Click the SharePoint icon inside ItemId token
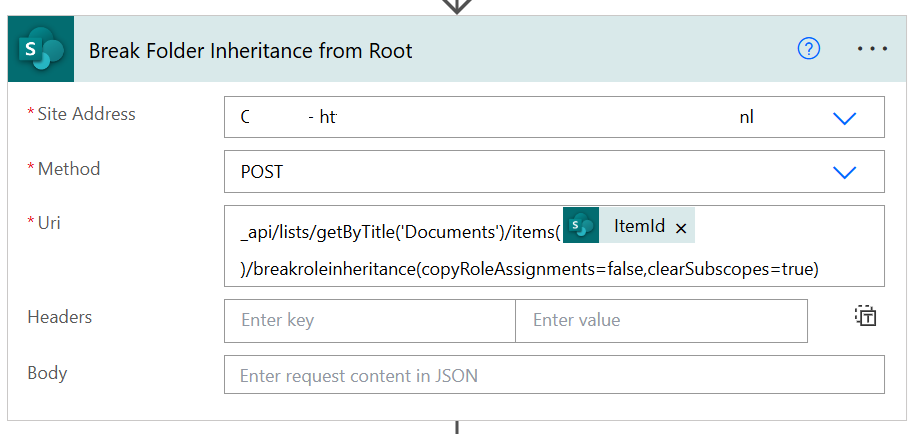The height and width of the screenshot is (434, 921). click(581, 226)
